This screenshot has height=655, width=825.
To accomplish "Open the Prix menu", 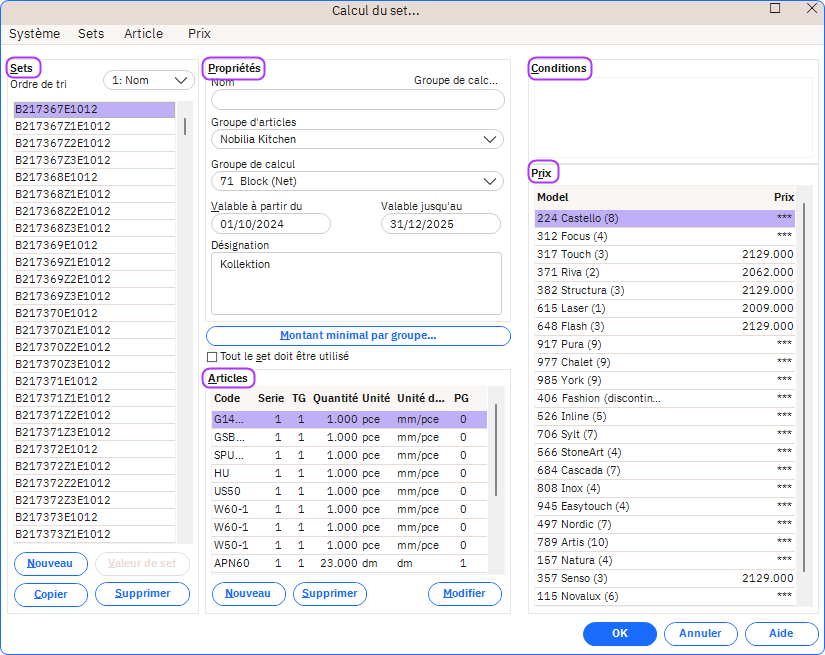I will 199,33.
